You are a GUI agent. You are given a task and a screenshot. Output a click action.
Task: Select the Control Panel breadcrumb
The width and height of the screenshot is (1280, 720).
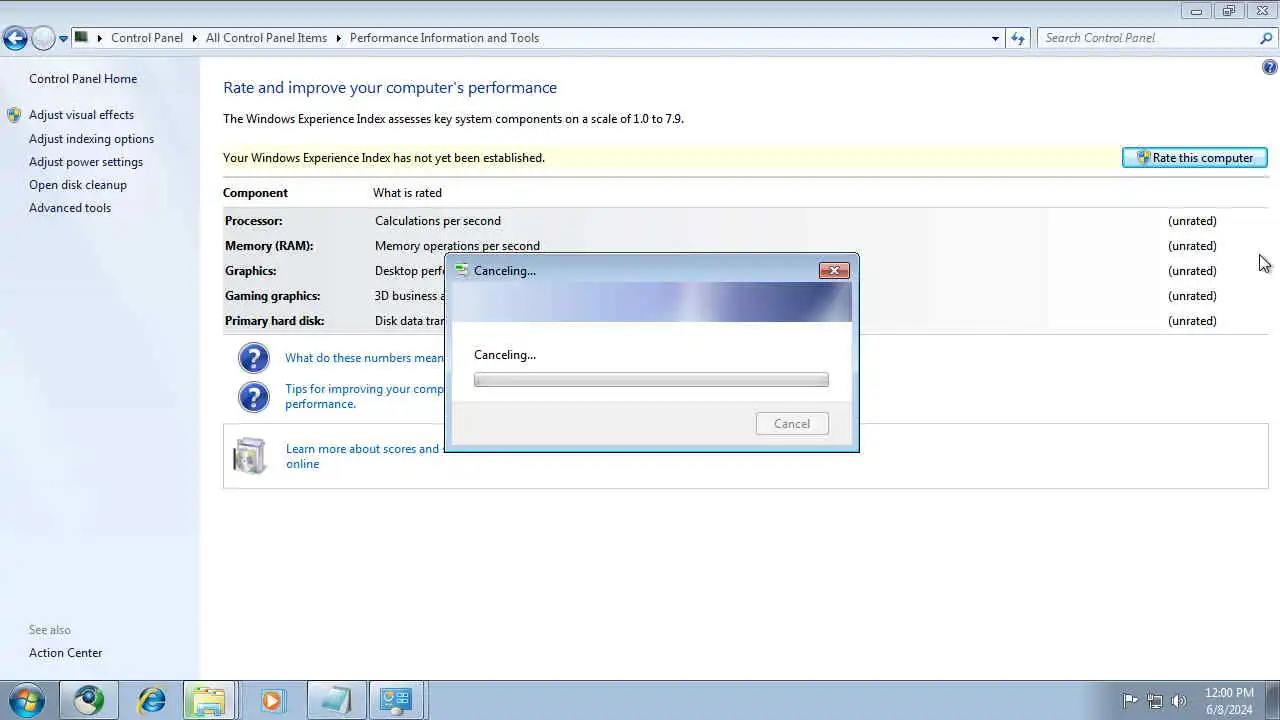pos(147,38)
